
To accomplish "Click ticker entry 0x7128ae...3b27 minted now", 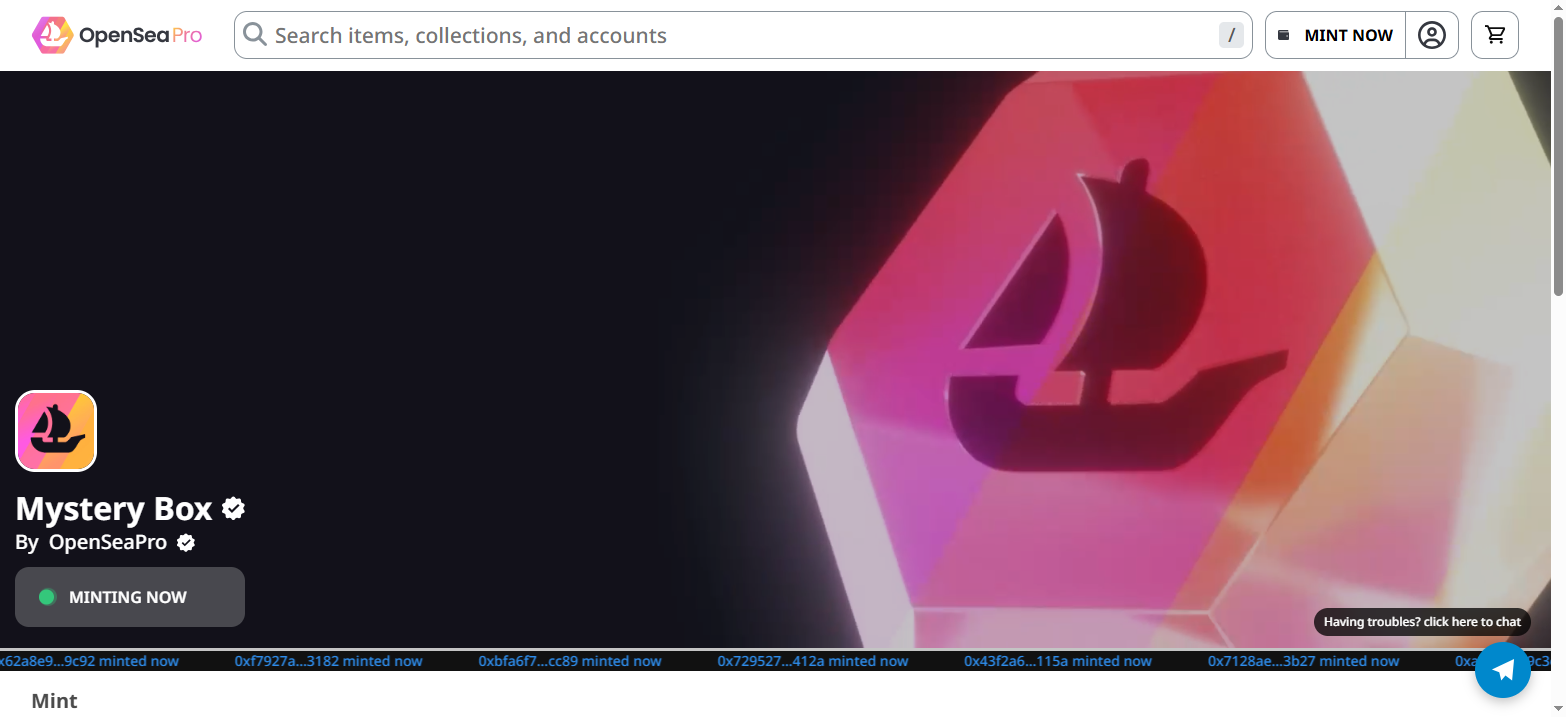I will (x=1304, y=661).
